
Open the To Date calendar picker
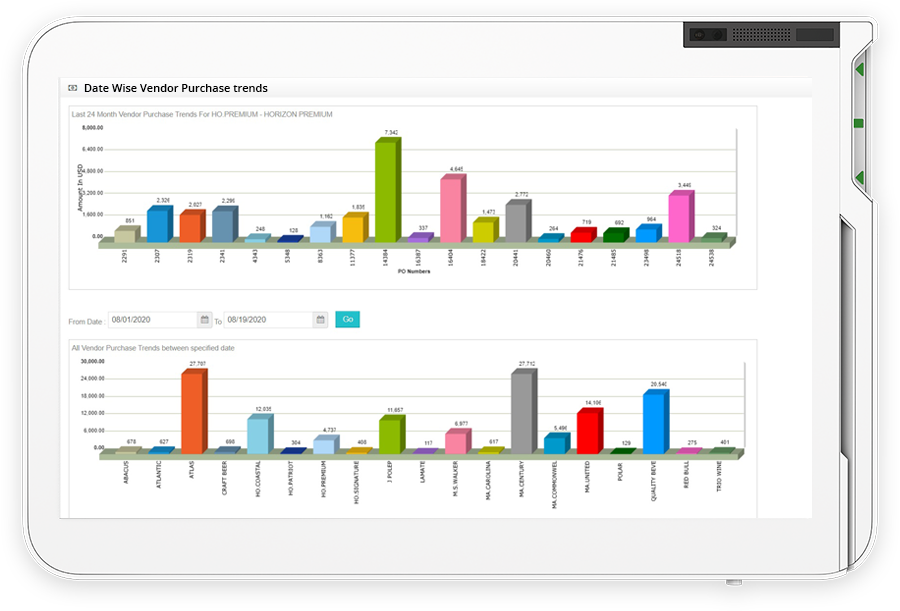click(x=320, y=320)
